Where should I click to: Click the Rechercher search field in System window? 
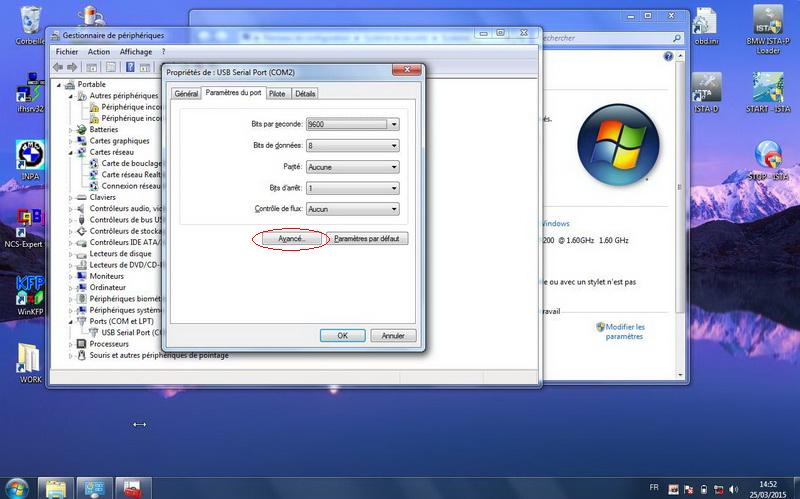point(610,38)
